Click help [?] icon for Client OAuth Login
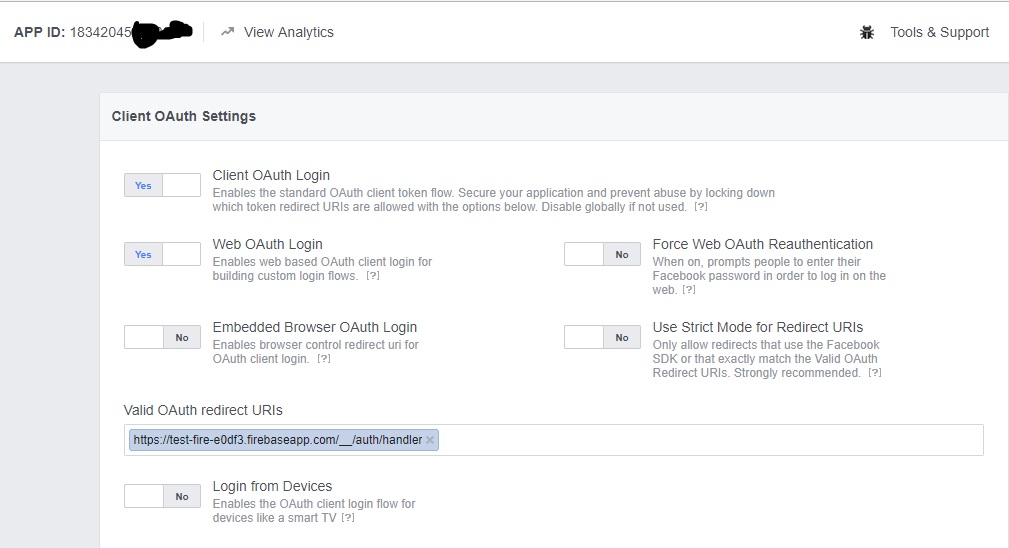 pyautogui.click(x=701, y=207)
